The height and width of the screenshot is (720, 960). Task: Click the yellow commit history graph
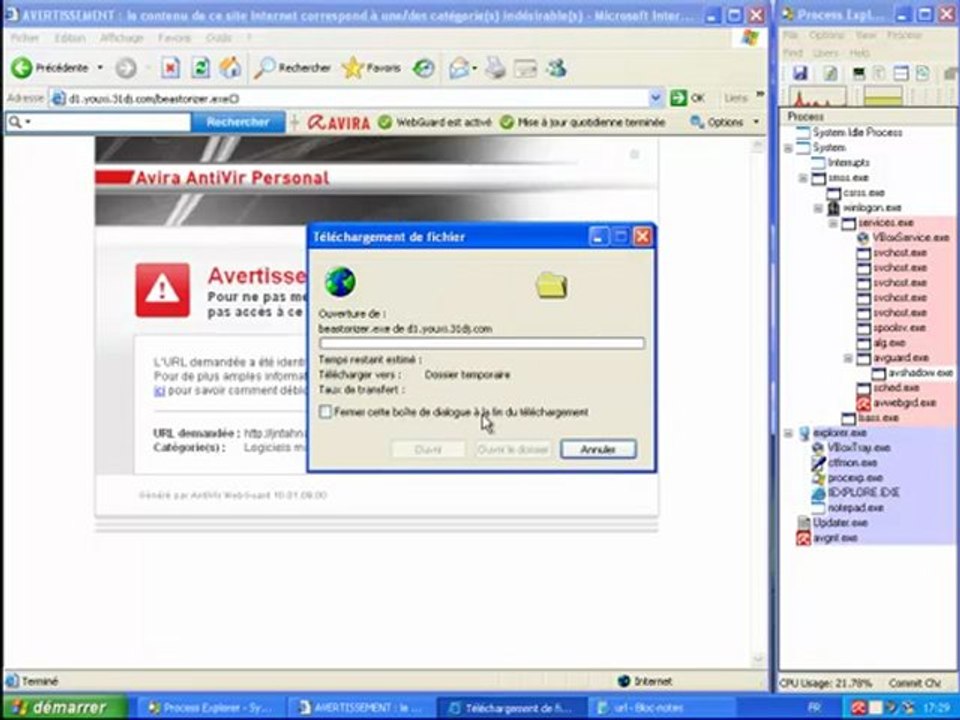tap(882, 96)
